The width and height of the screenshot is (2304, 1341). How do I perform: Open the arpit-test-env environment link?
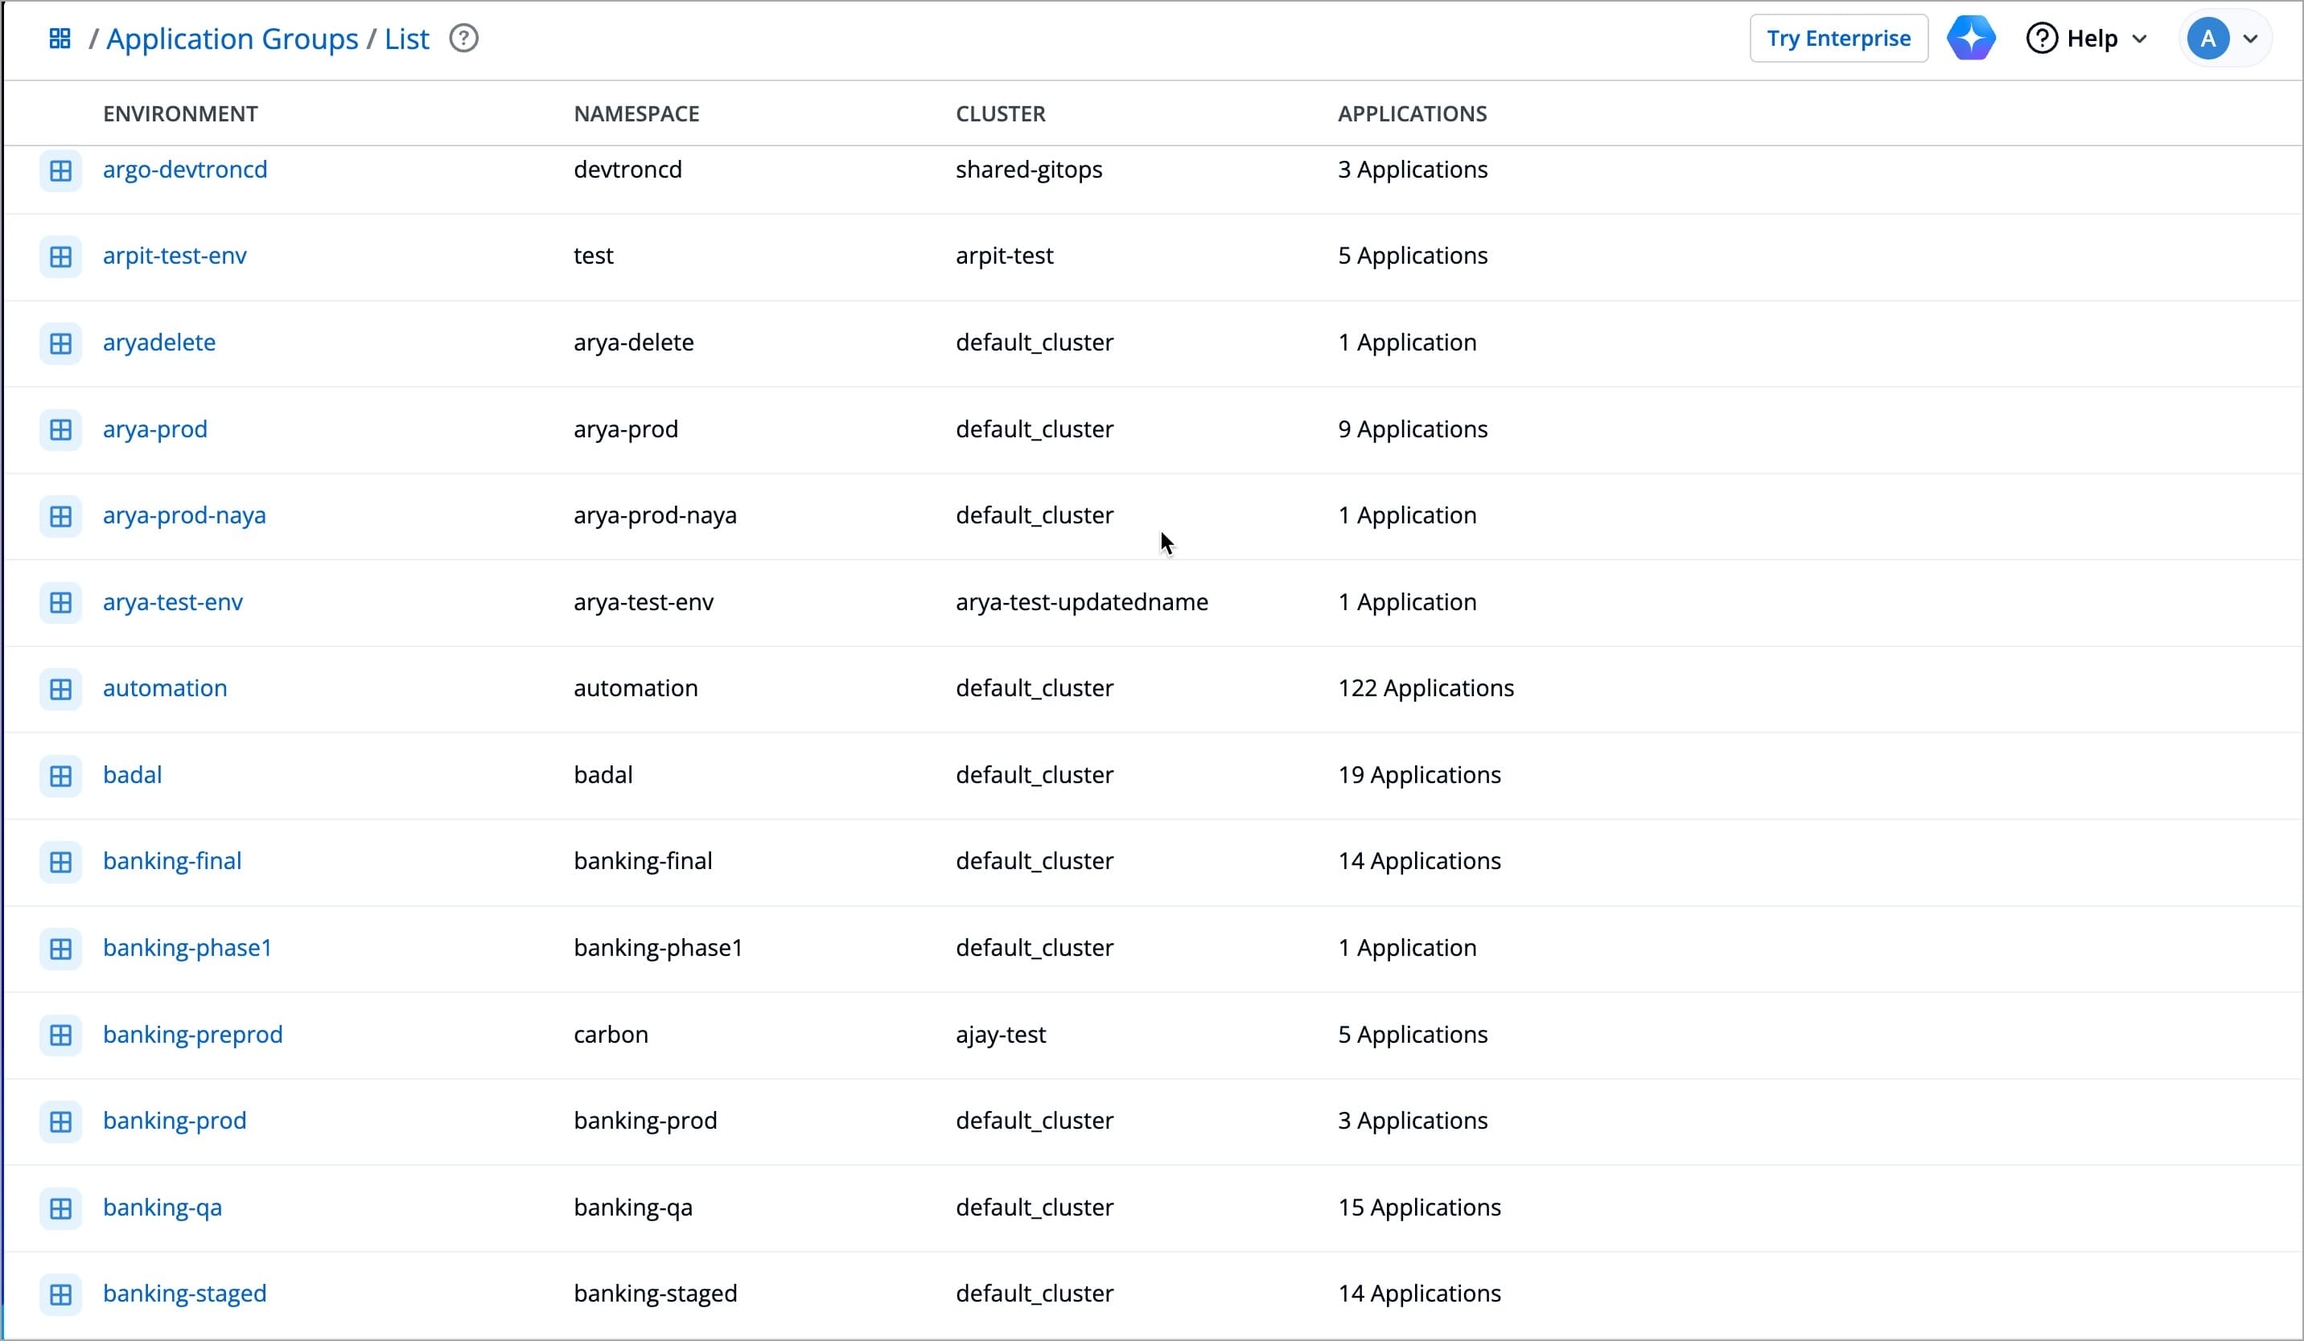pyautogui.click(x=175, y=256)
